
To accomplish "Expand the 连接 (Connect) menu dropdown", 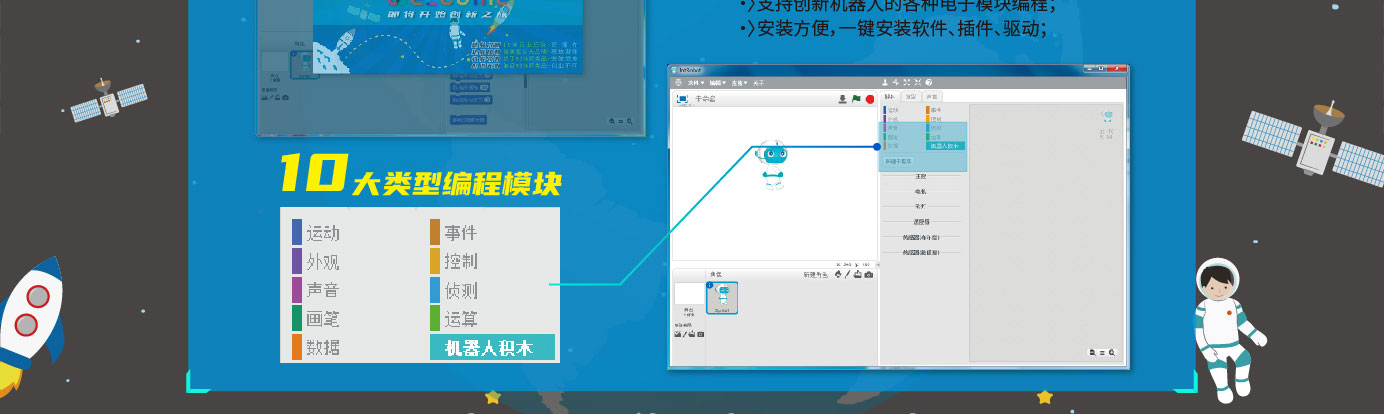I will click(x=738, y=82).
